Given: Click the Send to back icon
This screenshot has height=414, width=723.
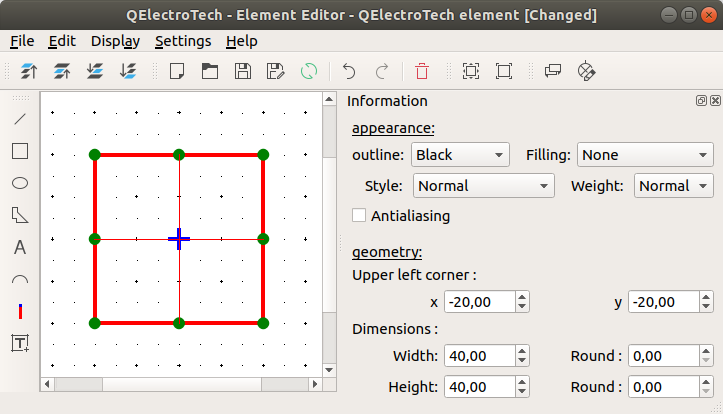Looking at the screenshot, I should point(128,71).
